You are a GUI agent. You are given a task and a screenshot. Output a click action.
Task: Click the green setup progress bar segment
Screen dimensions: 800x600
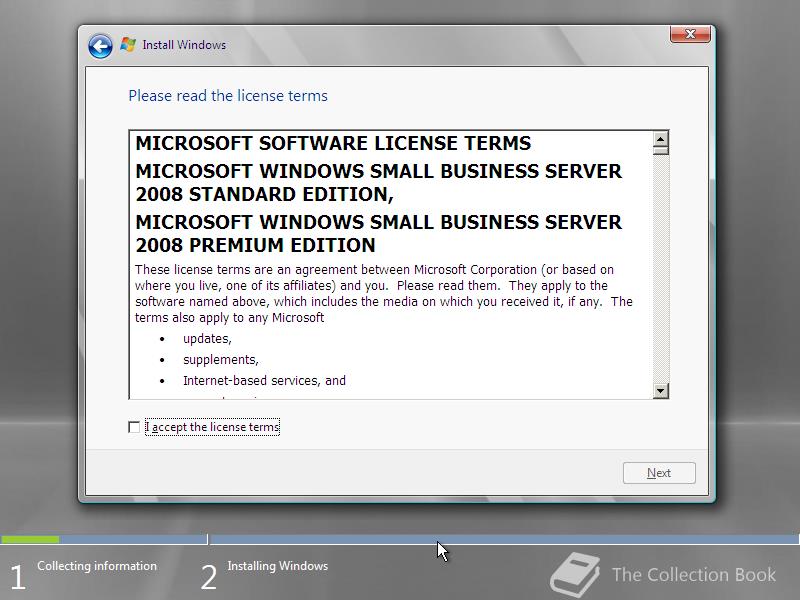pos(30,539)
